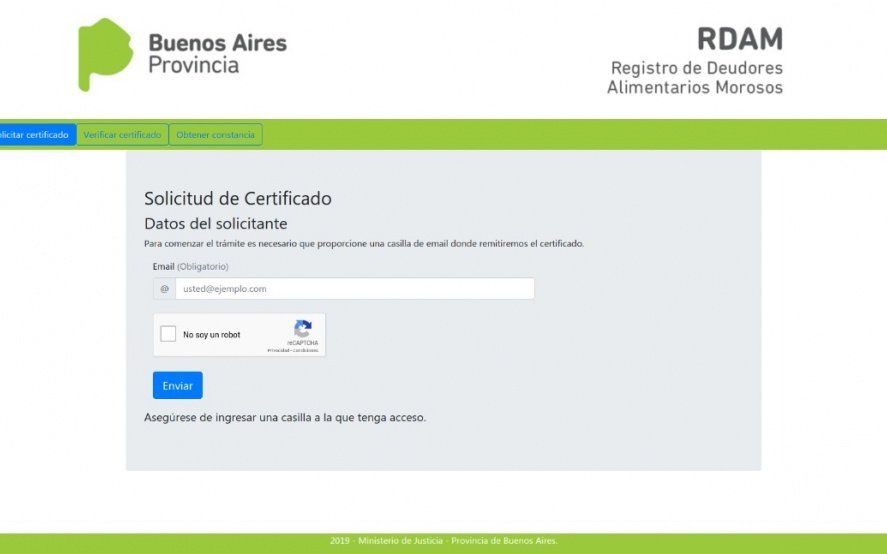The image size is (887, 554).
Task: Click the "Asegúrese de ingresar una casilla" note
Action: pos(285,418)
